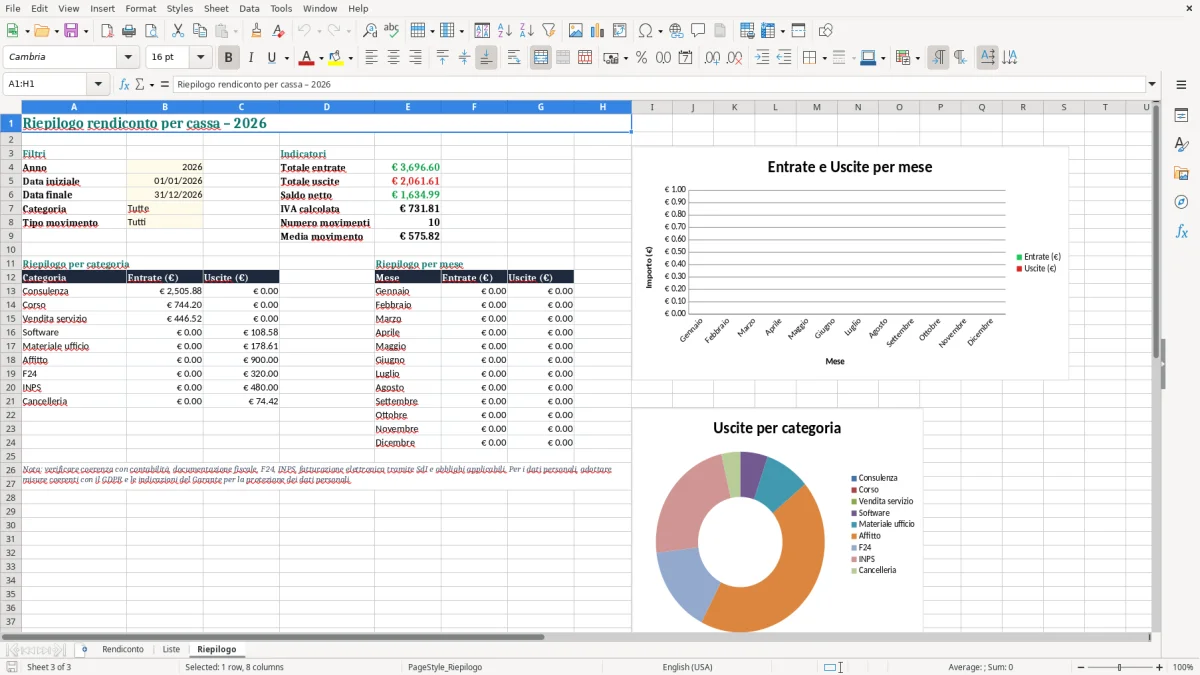Open Borders dropdown arrow
This screenshot has width=1200, height=675.
[x=825, y=58]
